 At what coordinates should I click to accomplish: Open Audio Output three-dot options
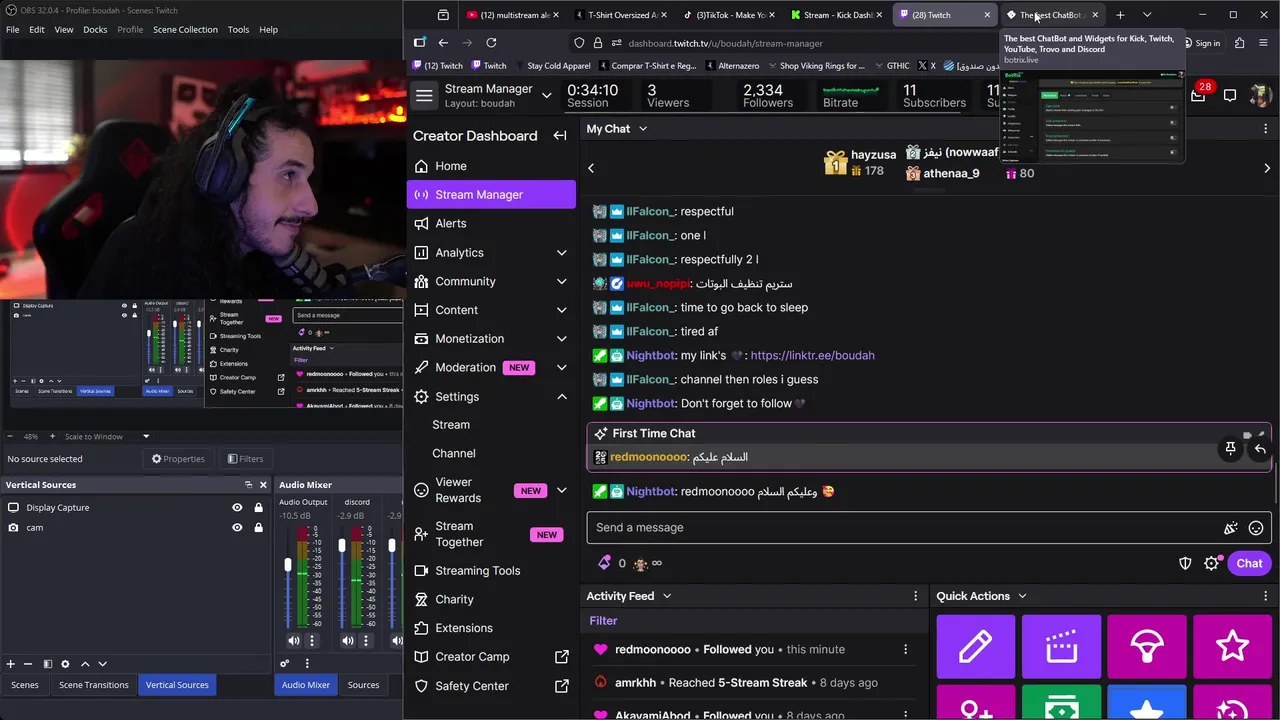[x=311, y=641]
